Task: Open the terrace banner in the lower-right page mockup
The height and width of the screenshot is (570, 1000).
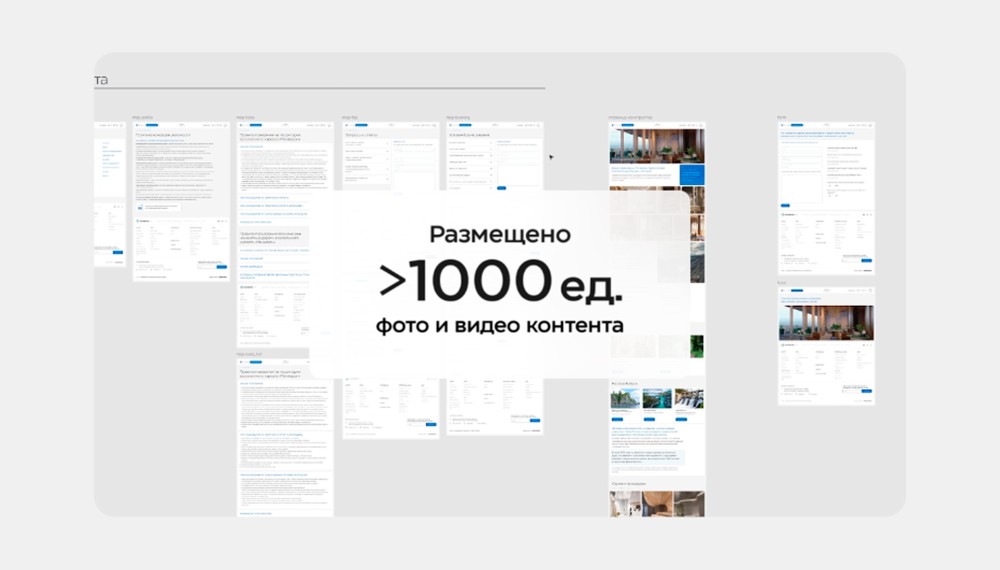Action: pos(826,323)
